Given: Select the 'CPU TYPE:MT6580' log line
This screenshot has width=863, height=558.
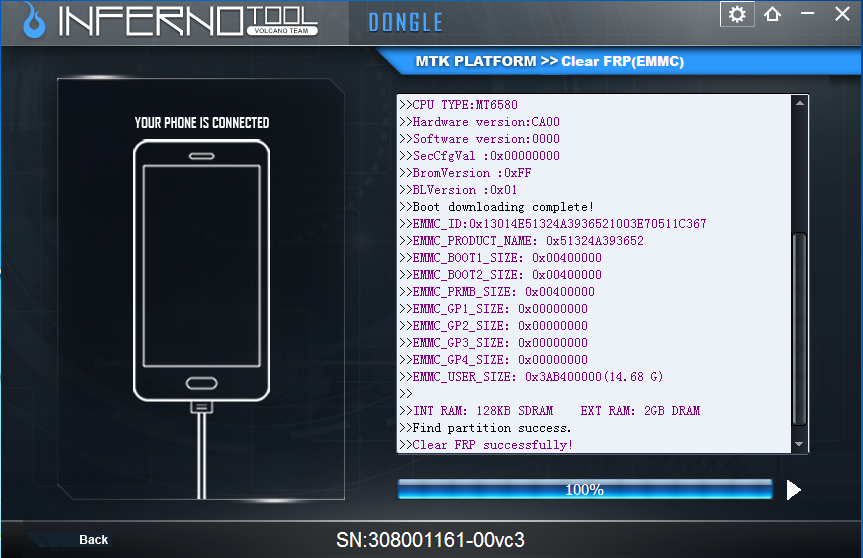Looking at the screenshot, I should [458, 105].
